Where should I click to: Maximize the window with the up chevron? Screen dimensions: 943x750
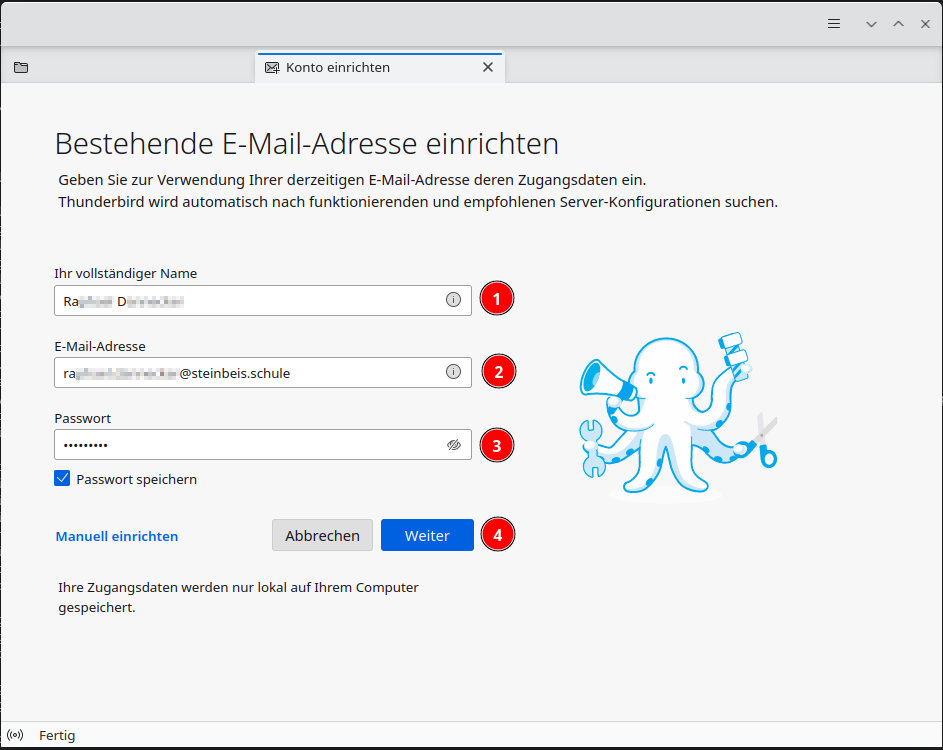(x=898, y=24)
